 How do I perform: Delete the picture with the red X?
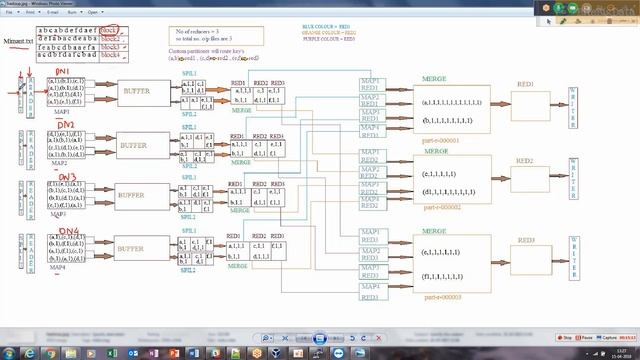379,338
